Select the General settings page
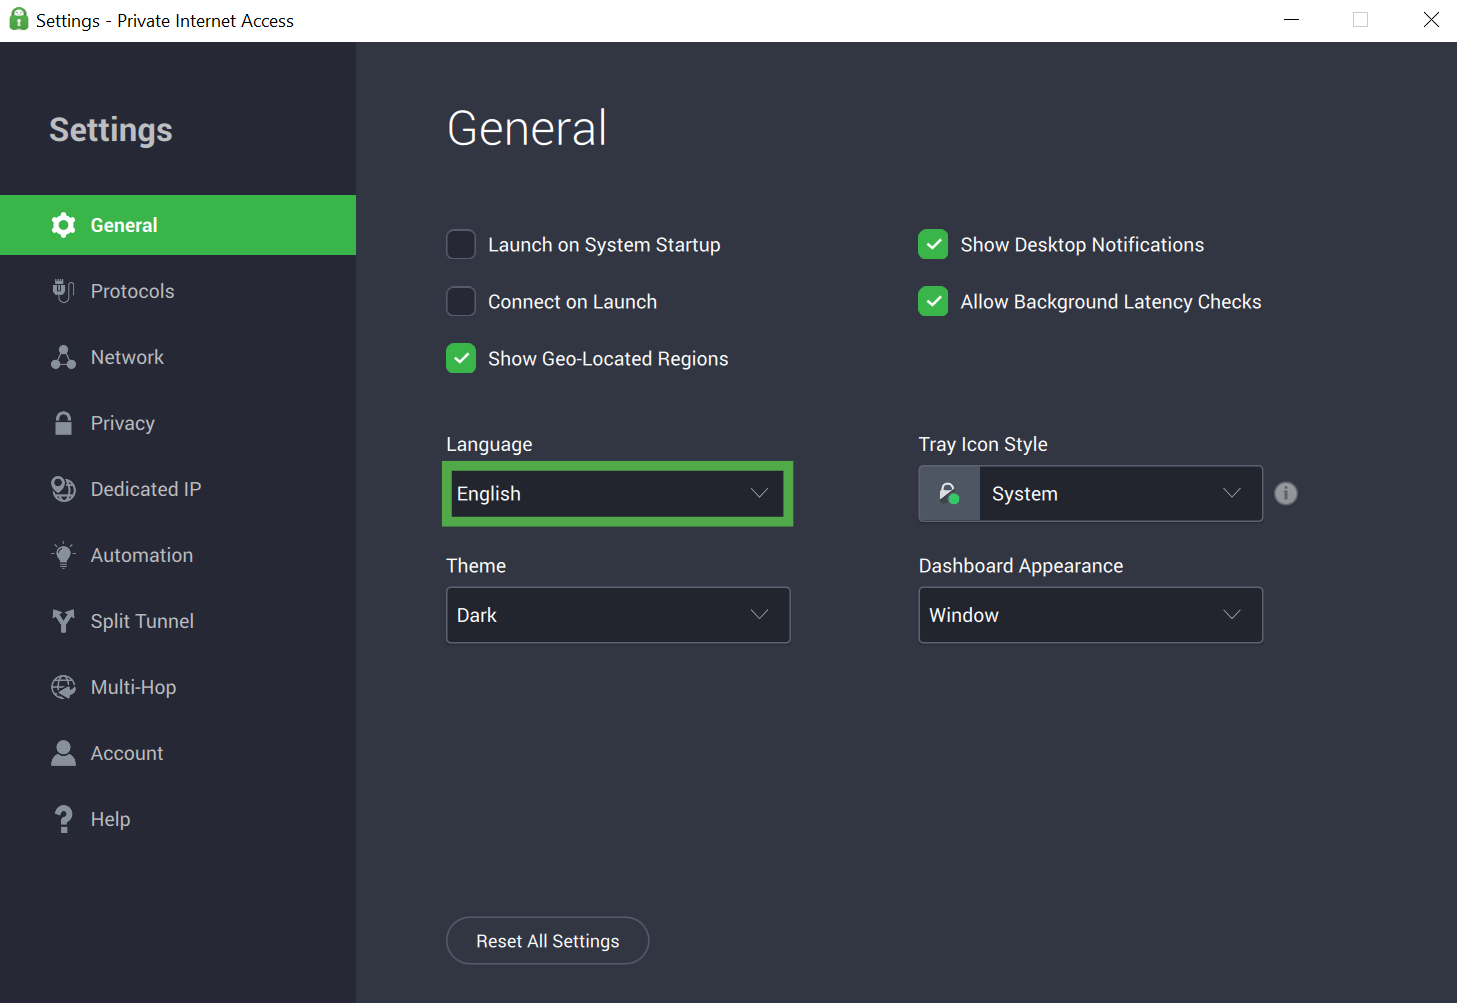1457x1003 pixels. click(178, 225)
